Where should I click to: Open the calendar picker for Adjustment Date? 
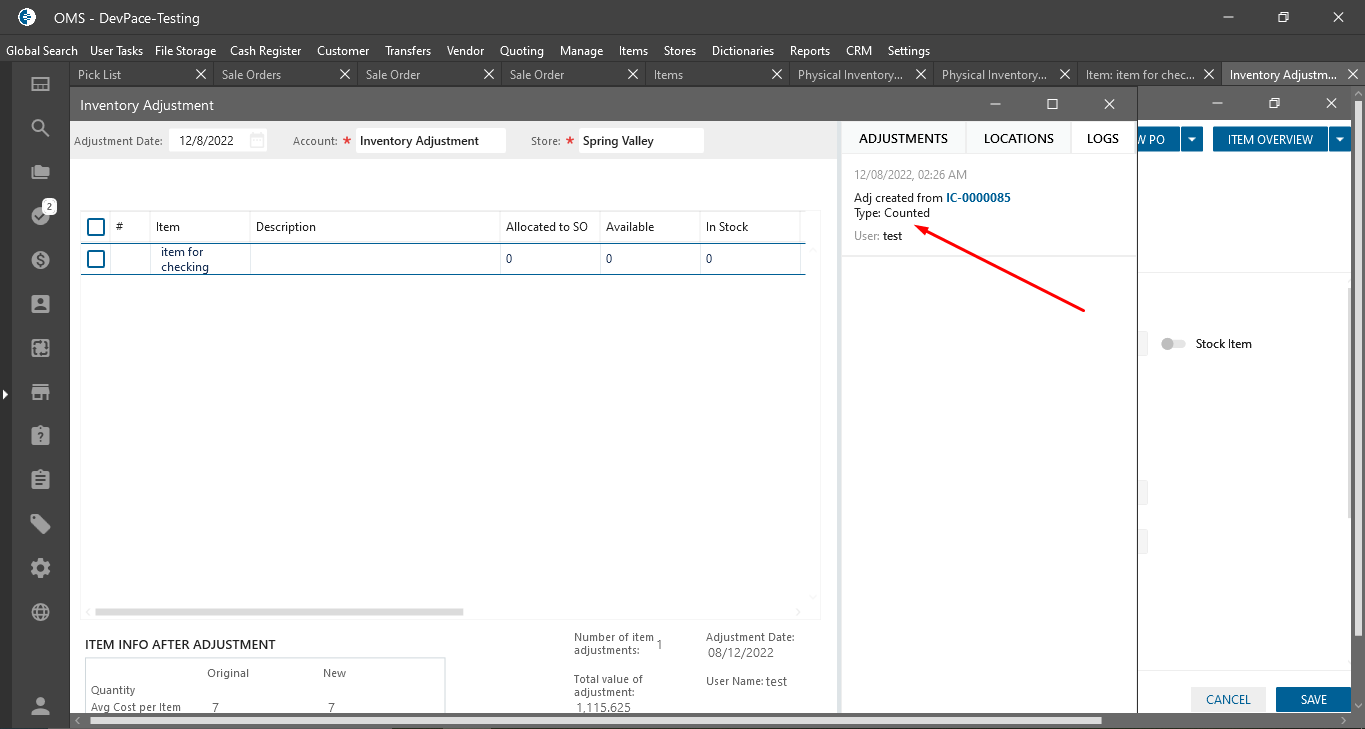click(x=257, y=141)
